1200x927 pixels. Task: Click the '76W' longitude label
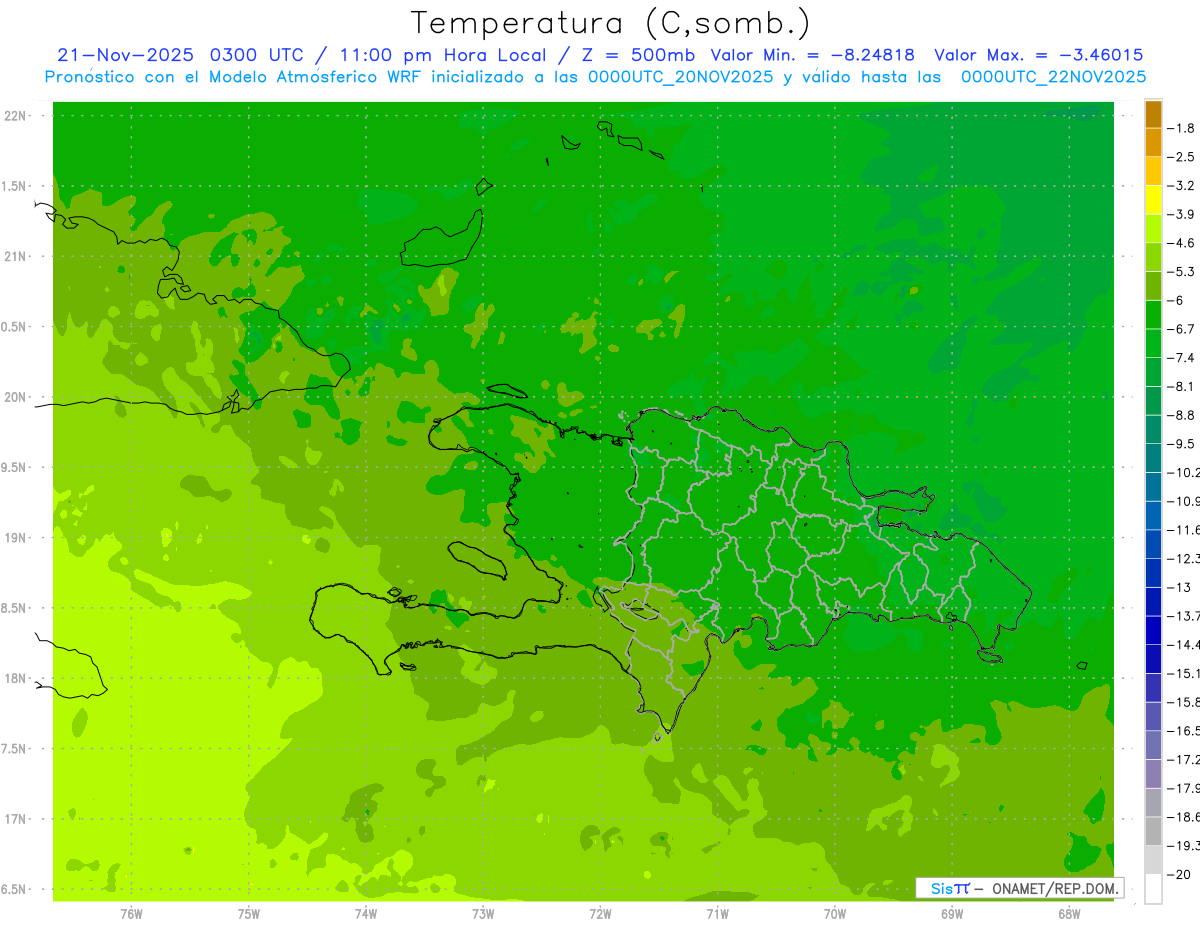click(131, 914)
